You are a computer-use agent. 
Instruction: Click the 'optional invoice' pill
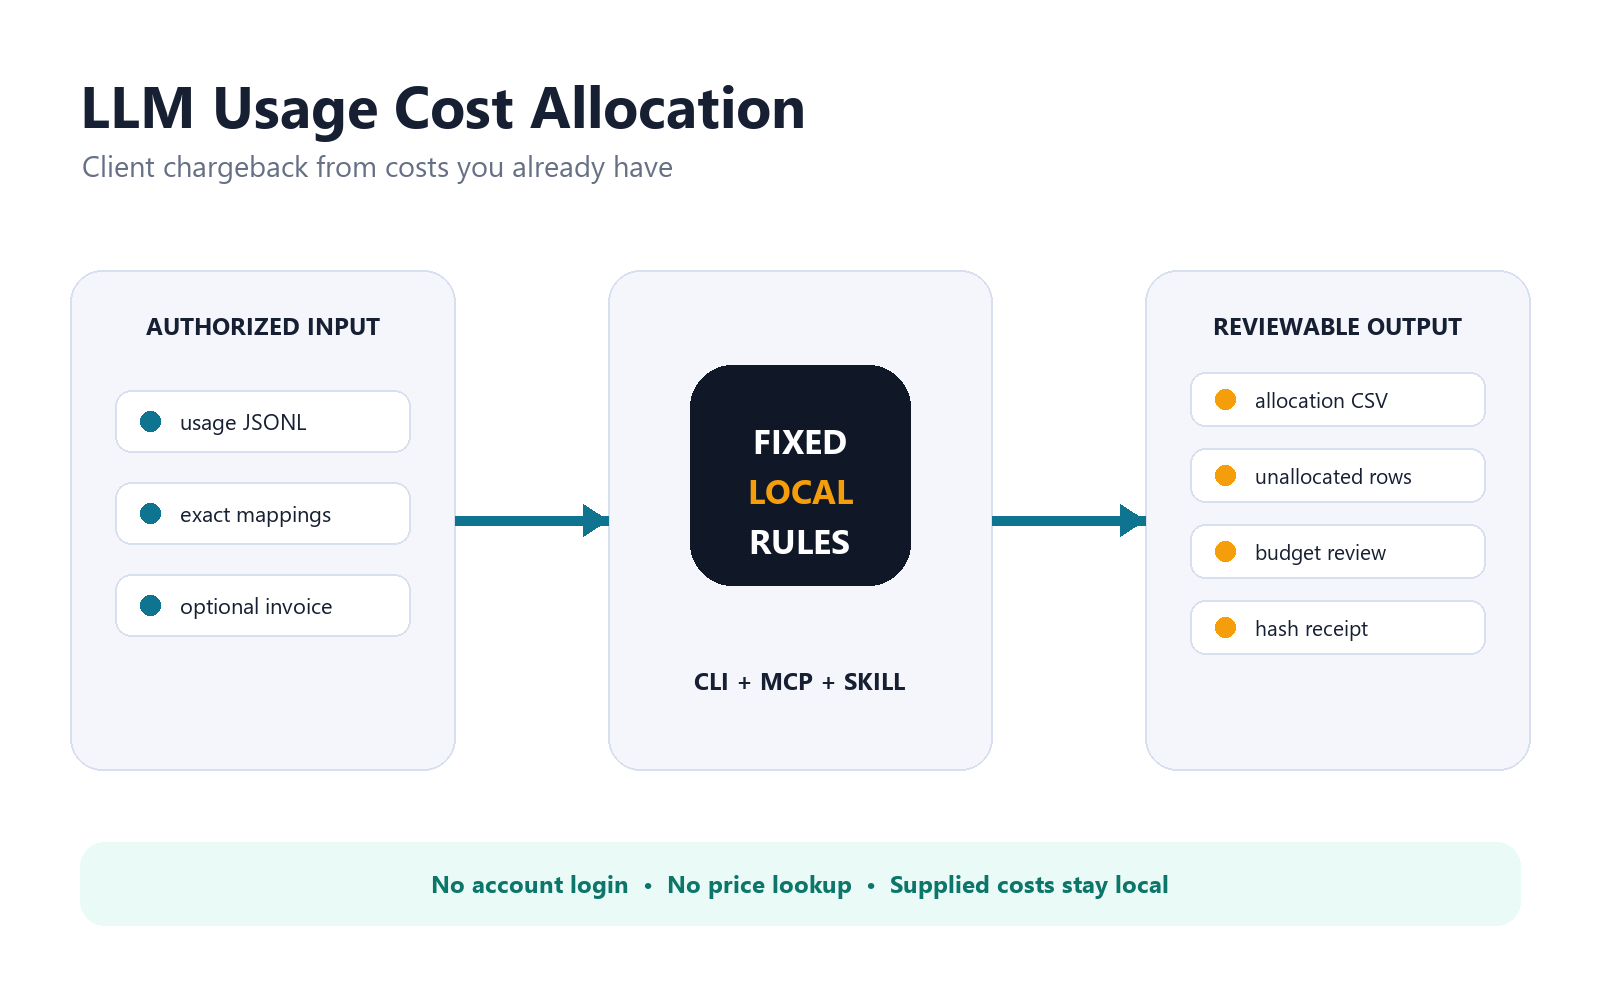[263, 606]
